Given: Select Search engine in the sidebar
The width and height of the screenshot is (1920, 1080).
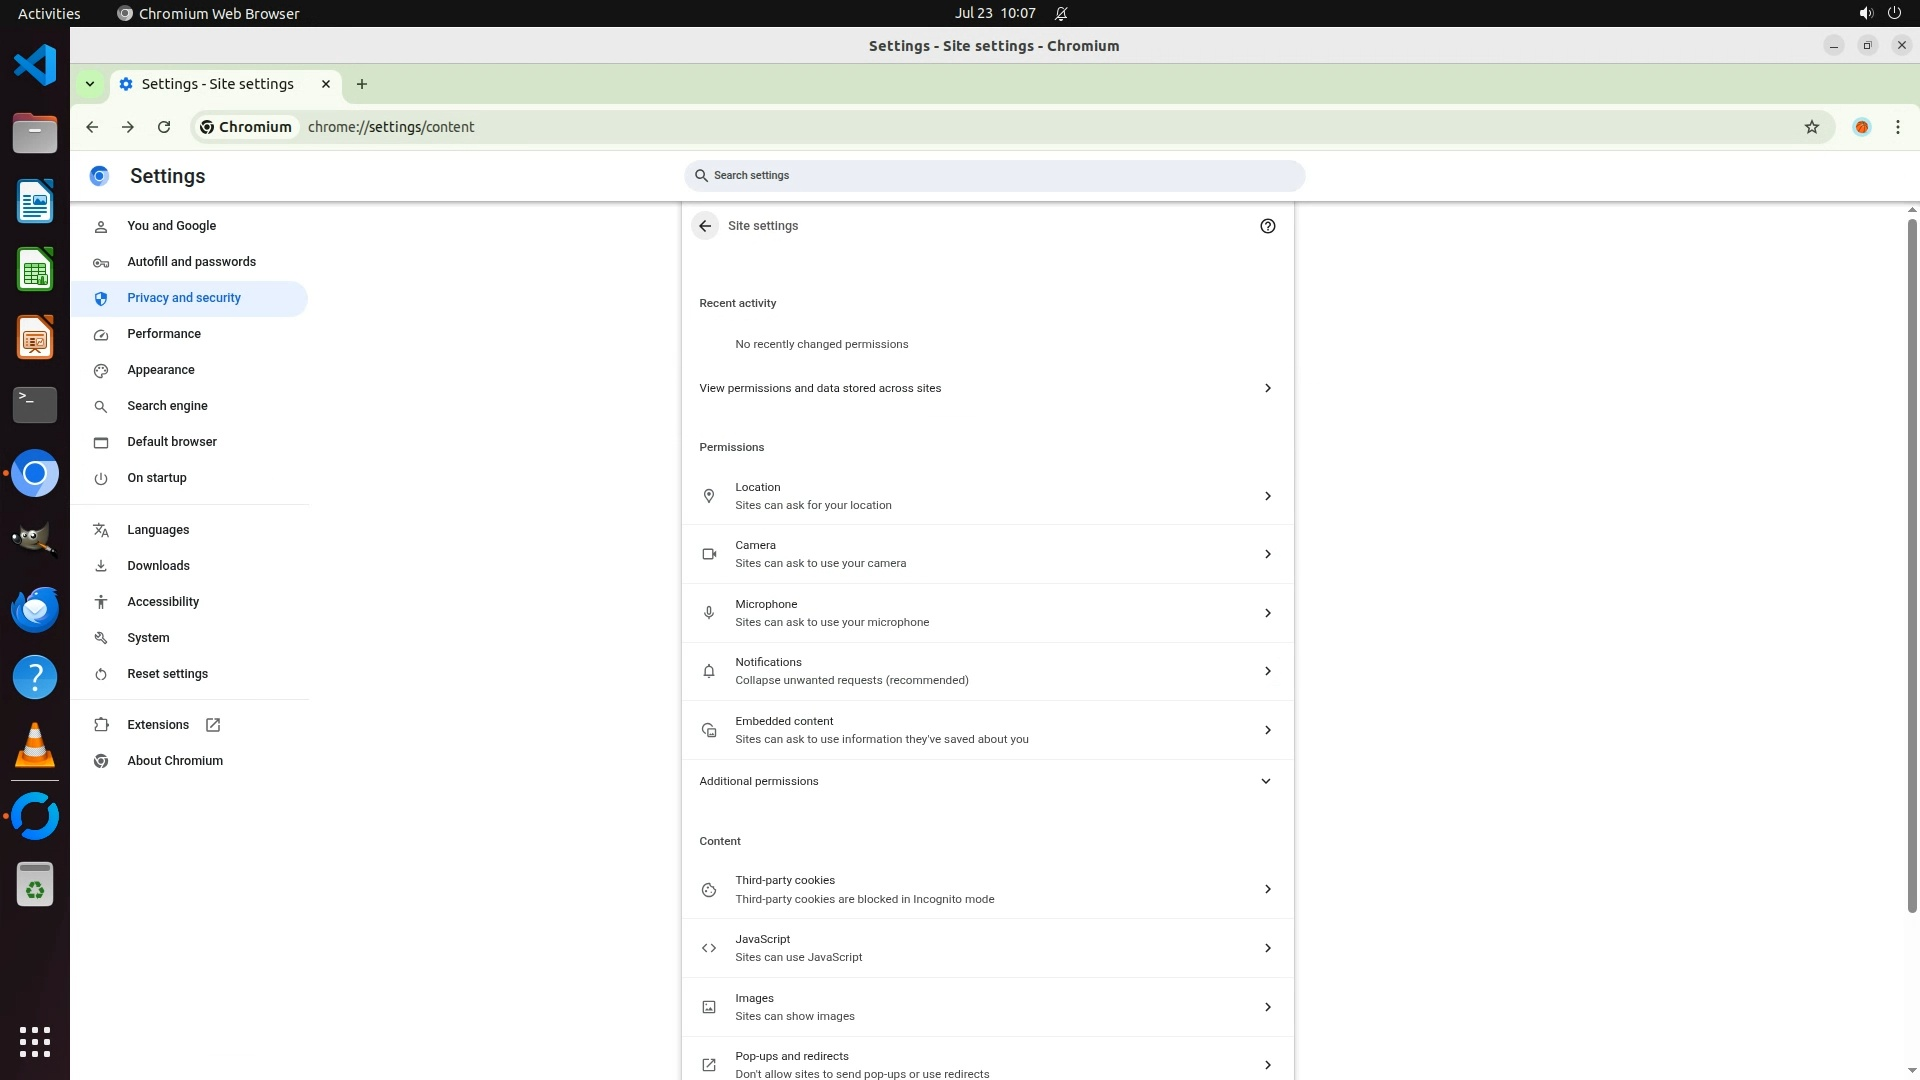Looking at the screenshot, I should pos(167,406).
